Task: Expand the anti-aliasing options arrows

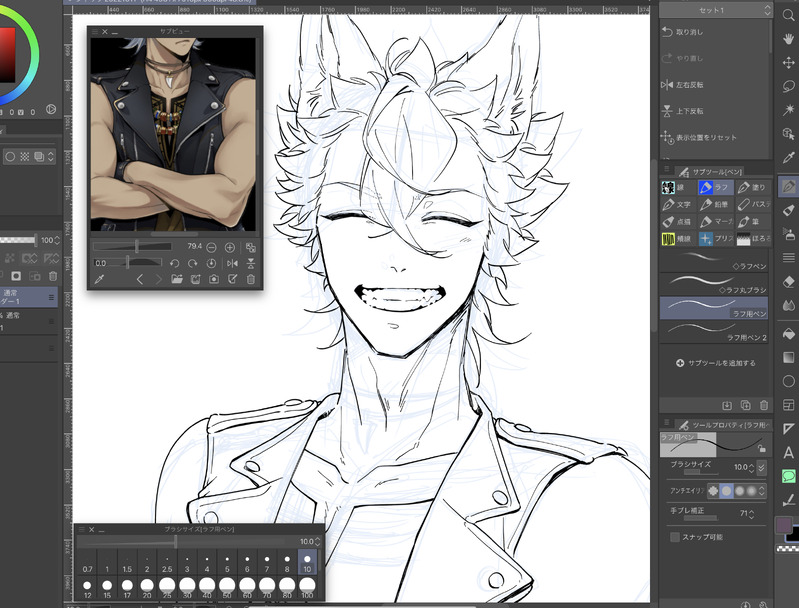Action: pos(762,491)
